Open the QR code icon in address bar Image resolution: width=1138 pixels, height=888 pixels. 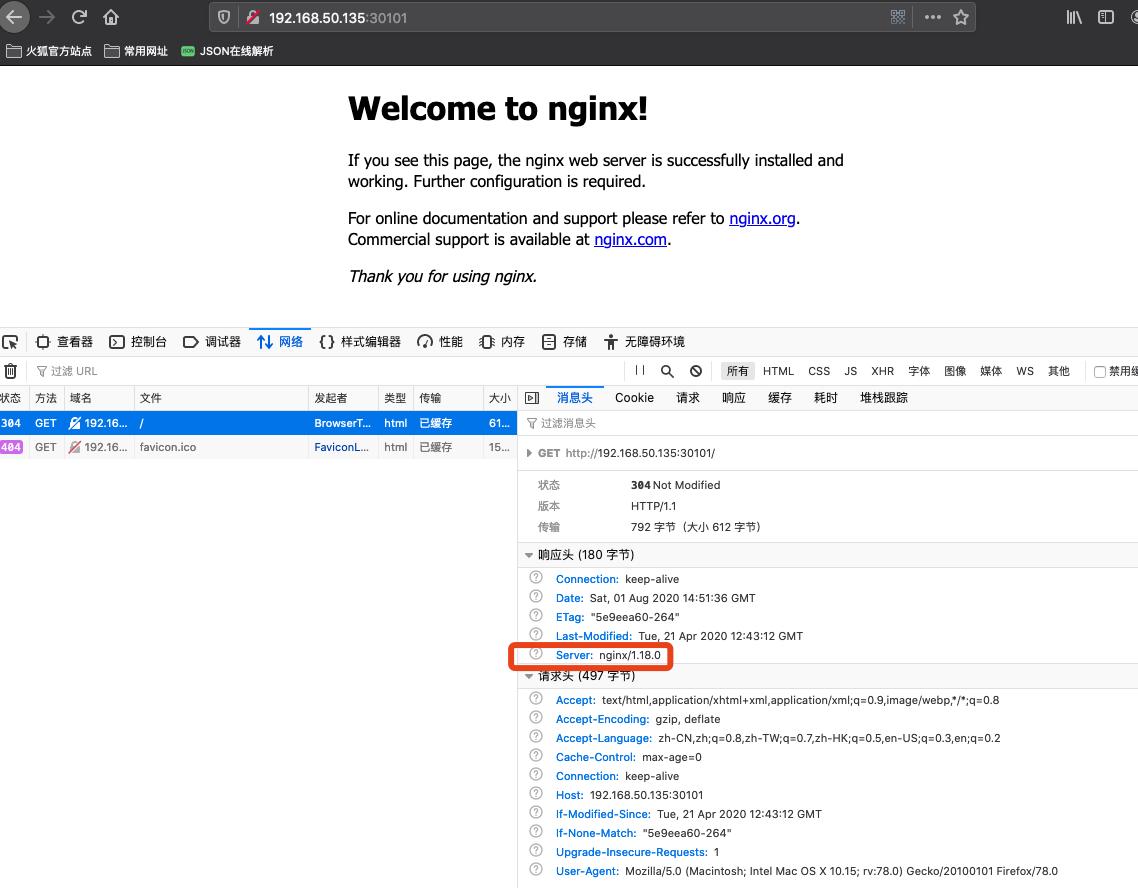(898, 17)
